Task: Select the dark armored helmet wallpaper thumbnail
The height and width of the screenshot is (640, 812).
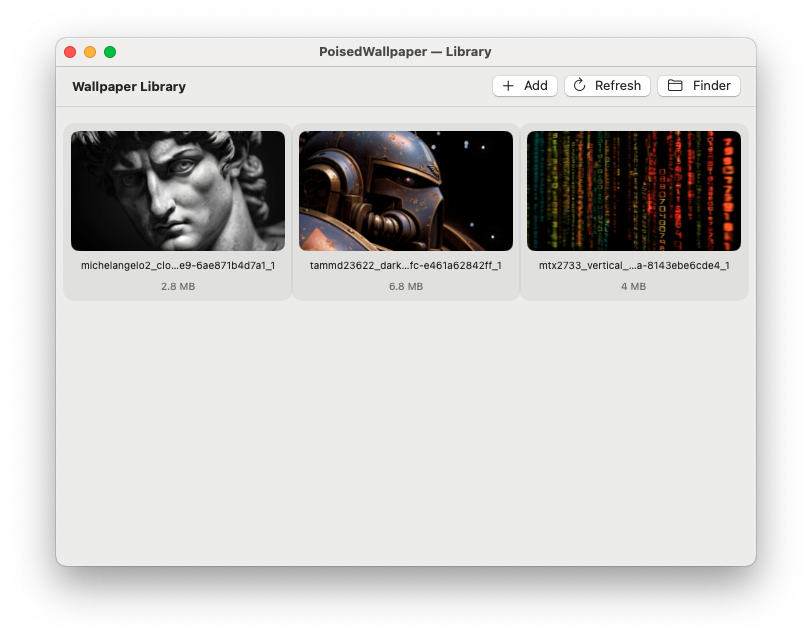Action: (406, 191)
